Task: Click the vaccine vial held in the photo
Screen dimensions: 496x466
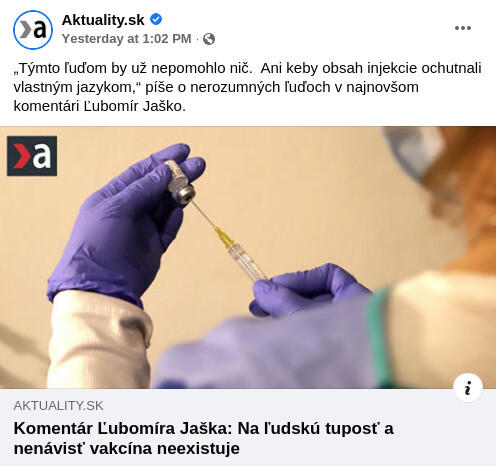Action: (x=180, y=181)
